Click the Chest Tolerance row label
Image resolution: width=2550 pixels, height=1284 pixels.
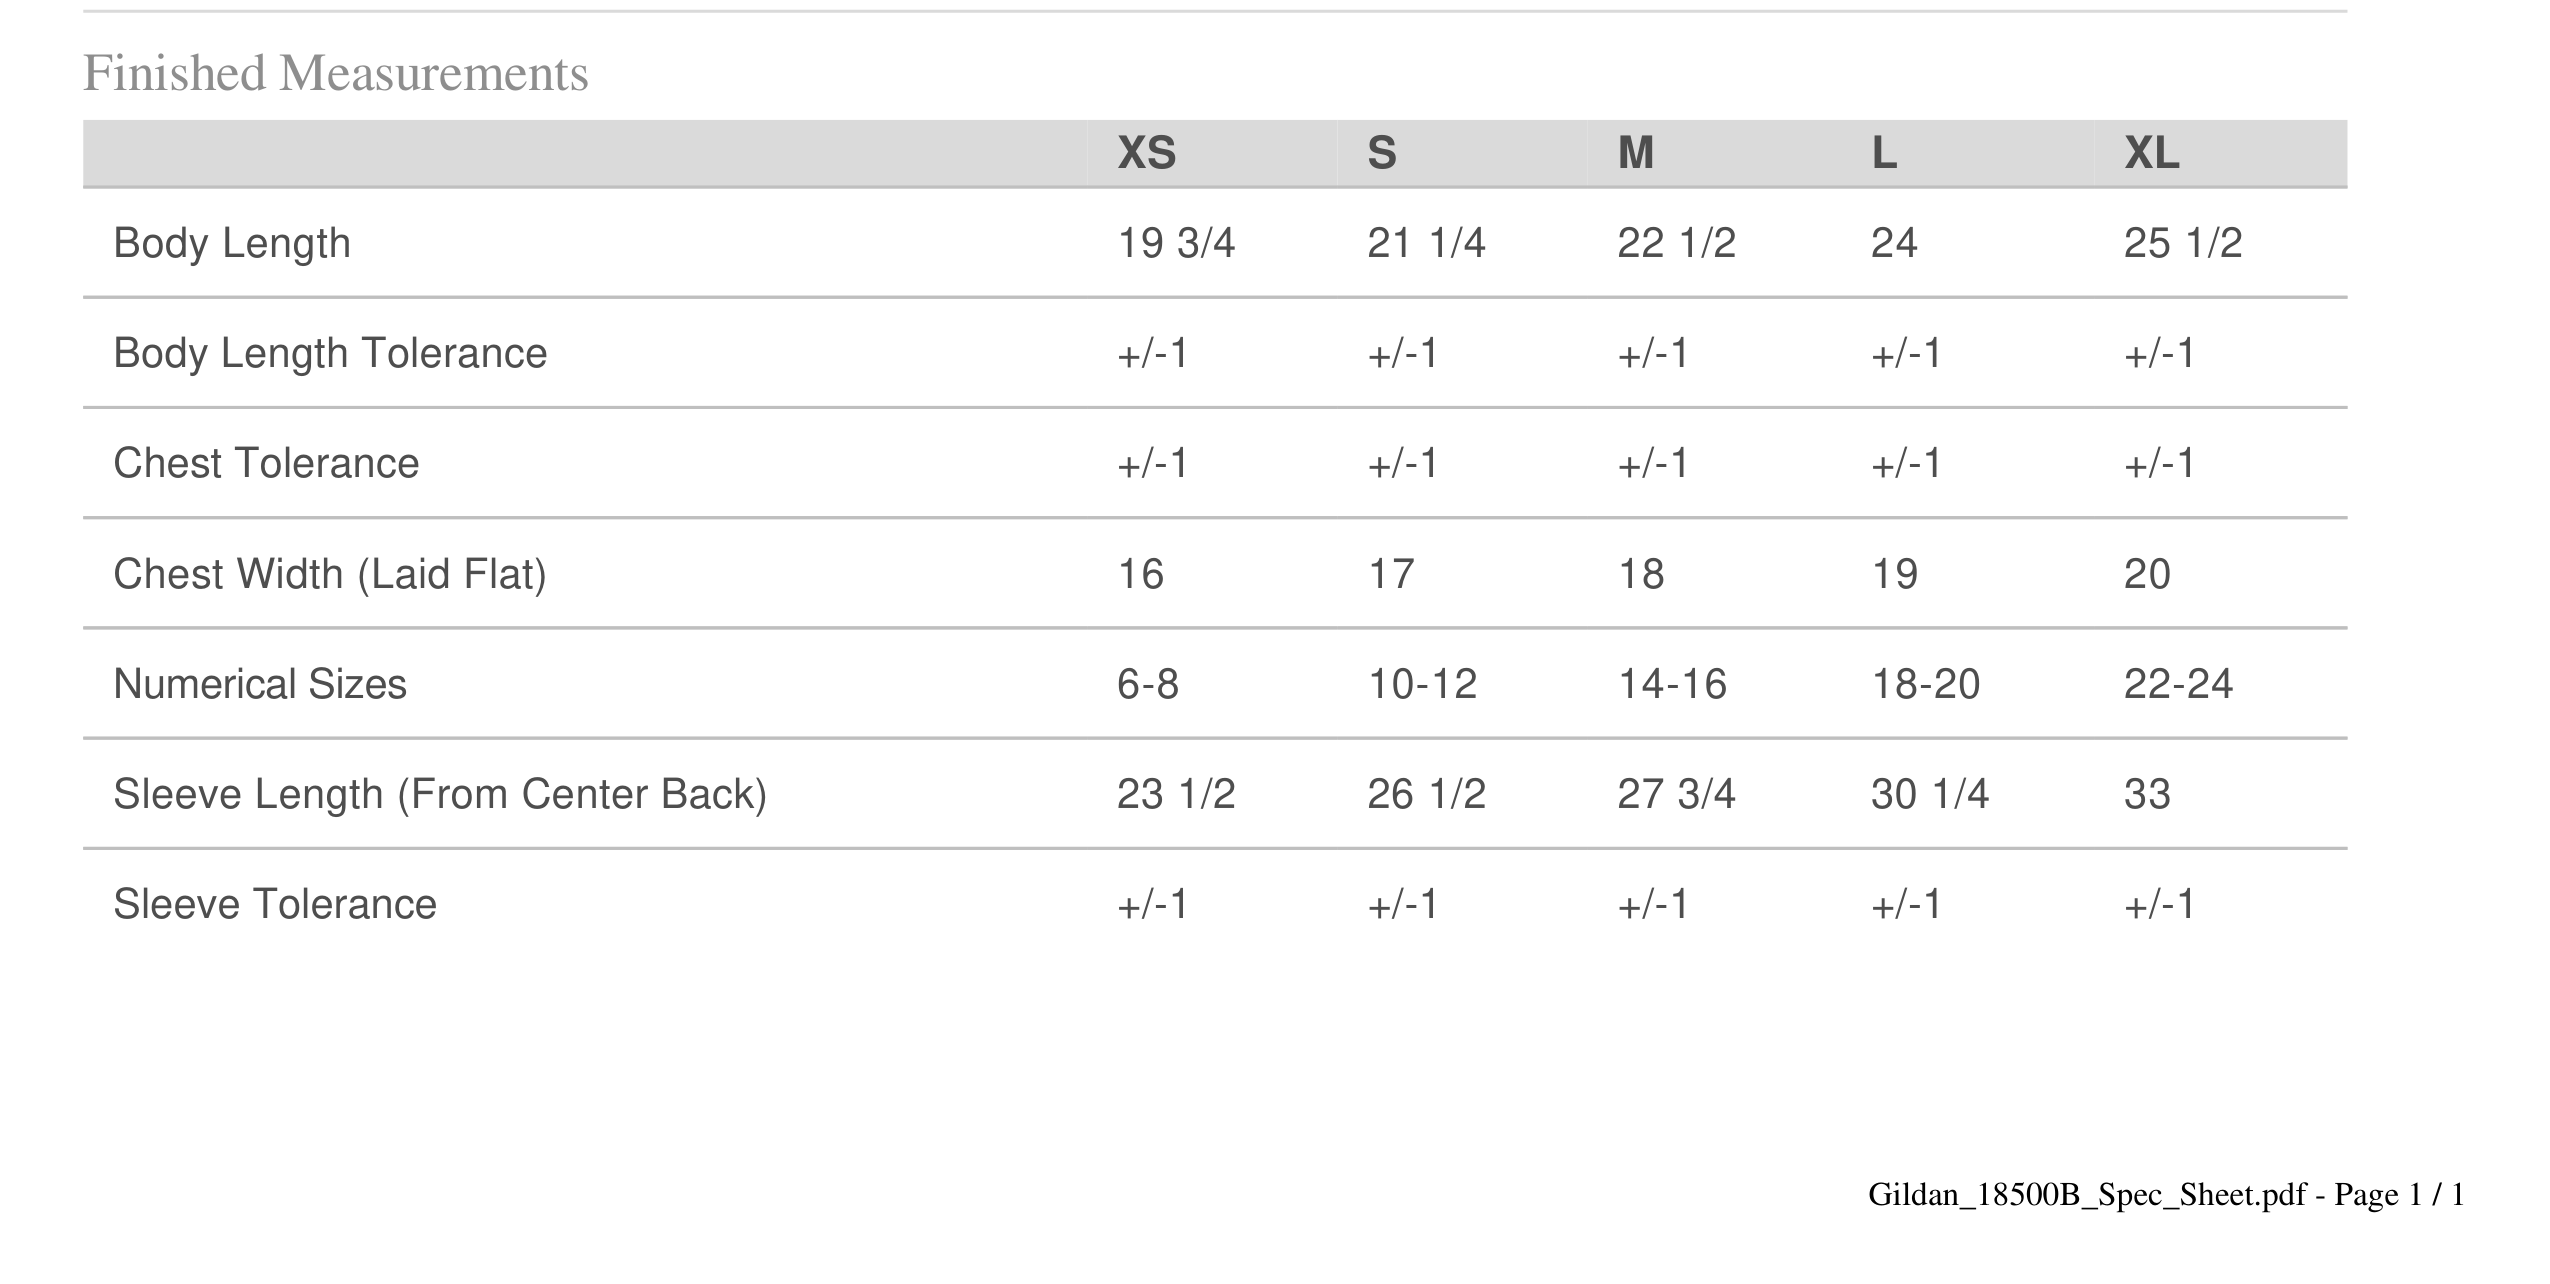tap(266, 463)
